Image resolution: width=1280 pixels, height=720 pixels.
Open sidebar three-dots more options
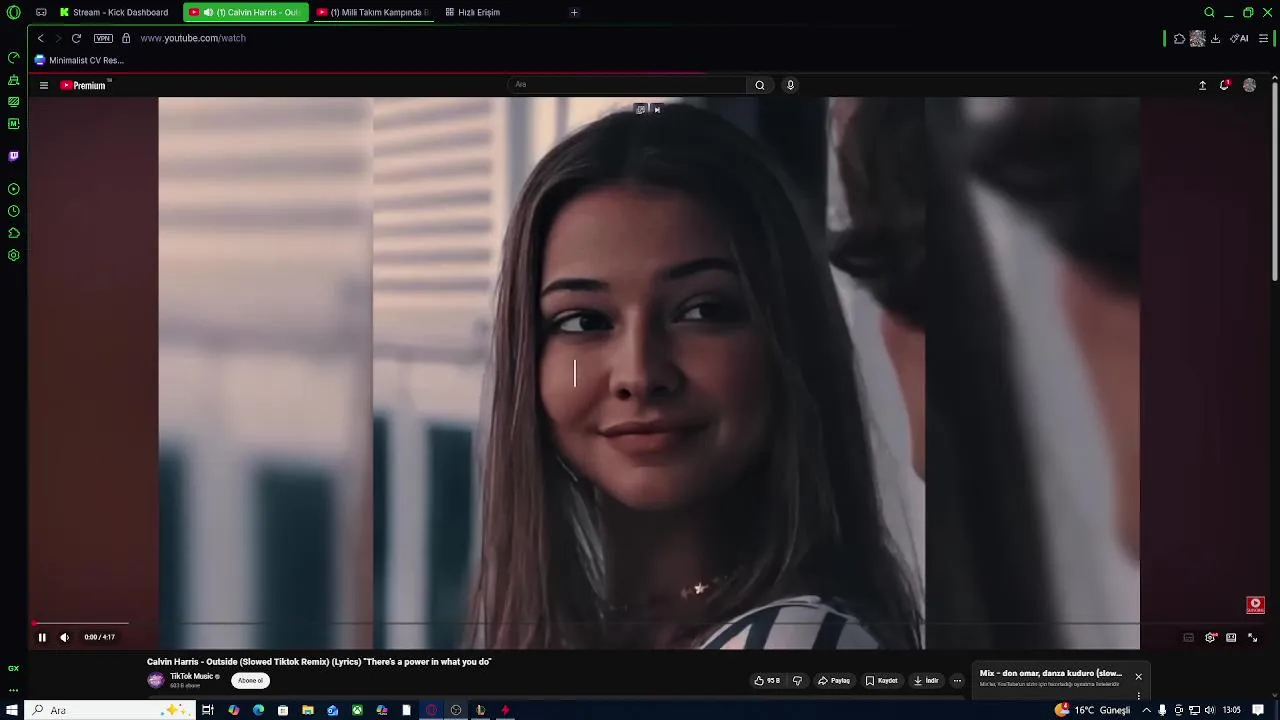tap(13, 690)
